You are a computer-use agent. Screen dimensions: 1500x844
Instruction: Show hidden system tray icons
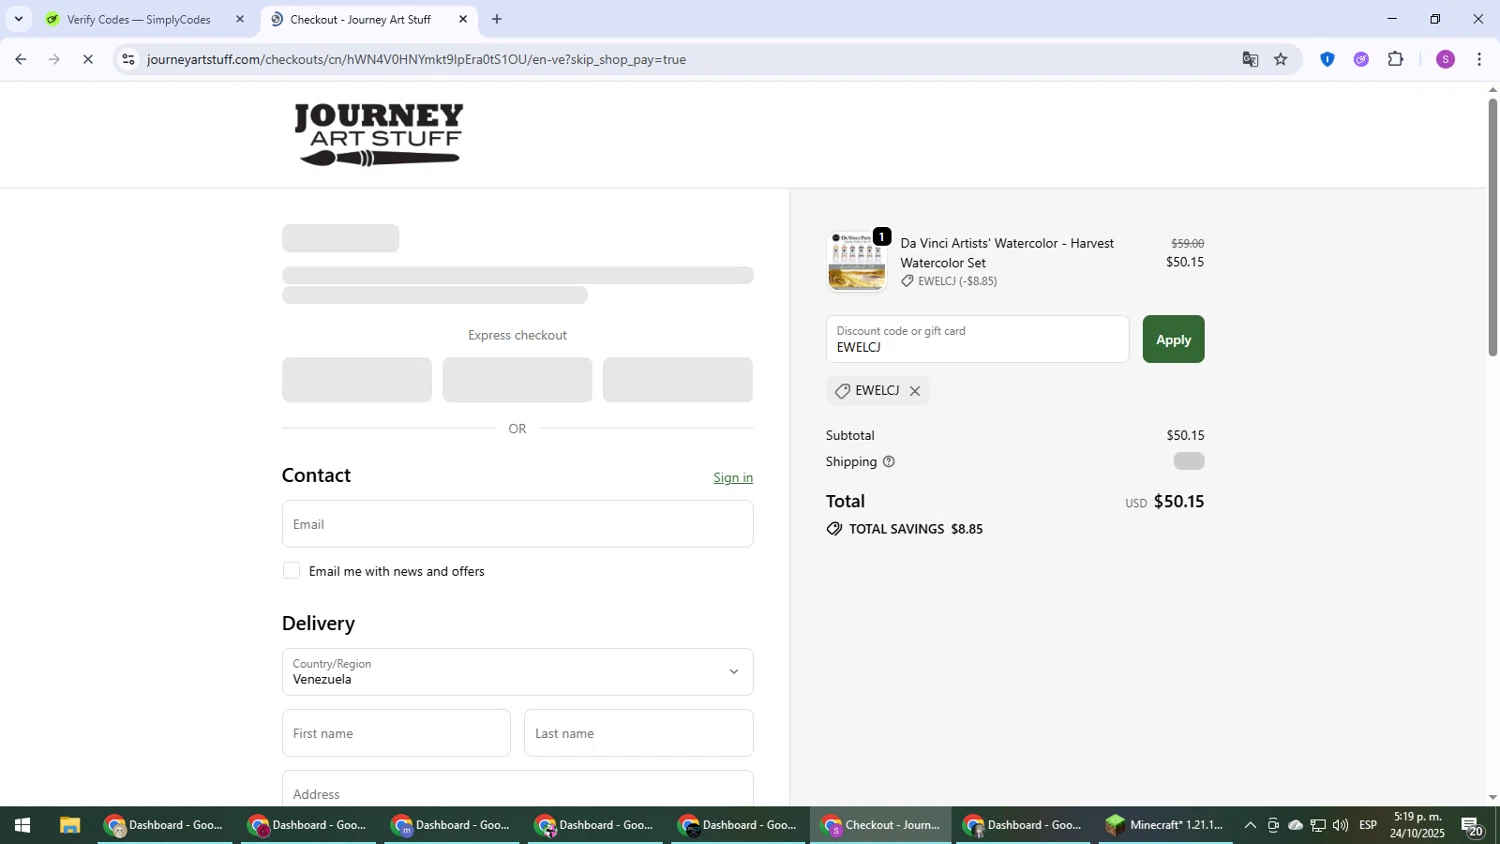pos(1250,826)
